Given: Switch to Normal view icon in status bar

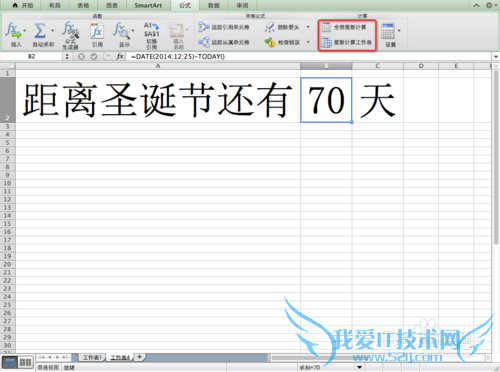Looking at the screenshot, I should [10, 362].
